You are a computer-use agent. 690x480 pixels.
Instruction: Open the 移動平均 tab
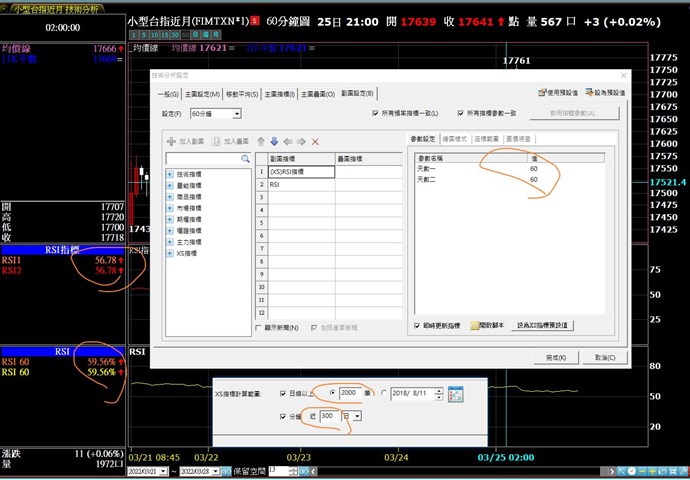coord(242,93)
